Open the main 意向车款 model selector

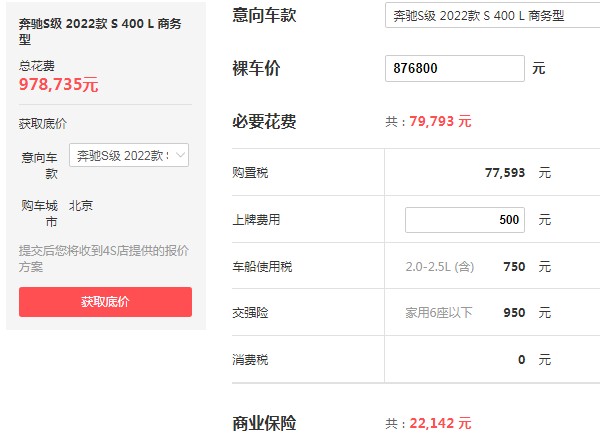coord(492,15)
